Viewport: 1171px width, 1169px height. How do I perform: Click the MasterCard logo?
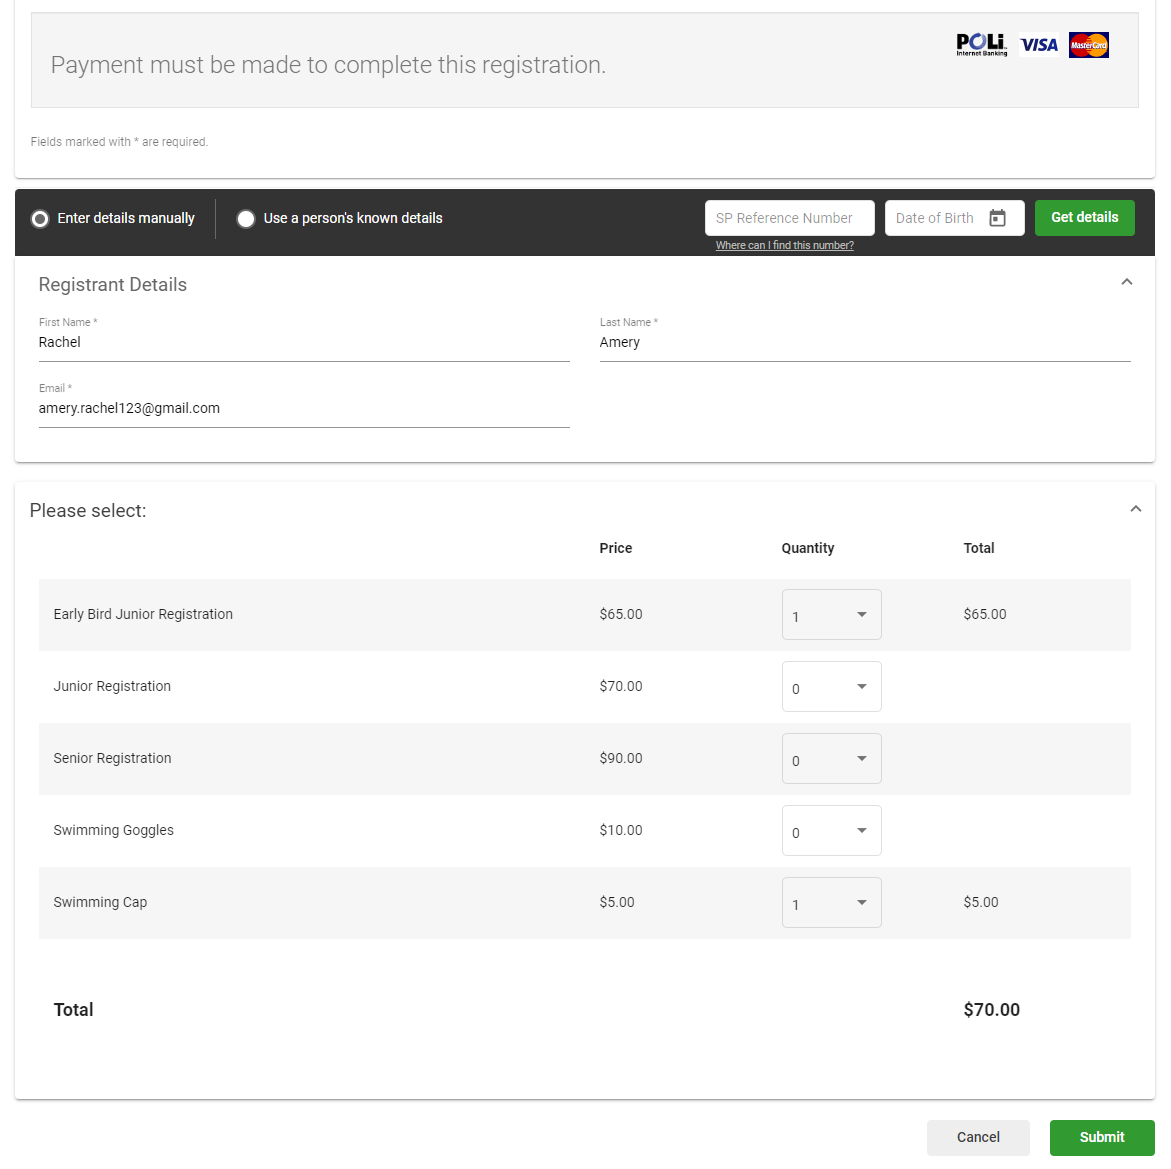[1089, 45]
